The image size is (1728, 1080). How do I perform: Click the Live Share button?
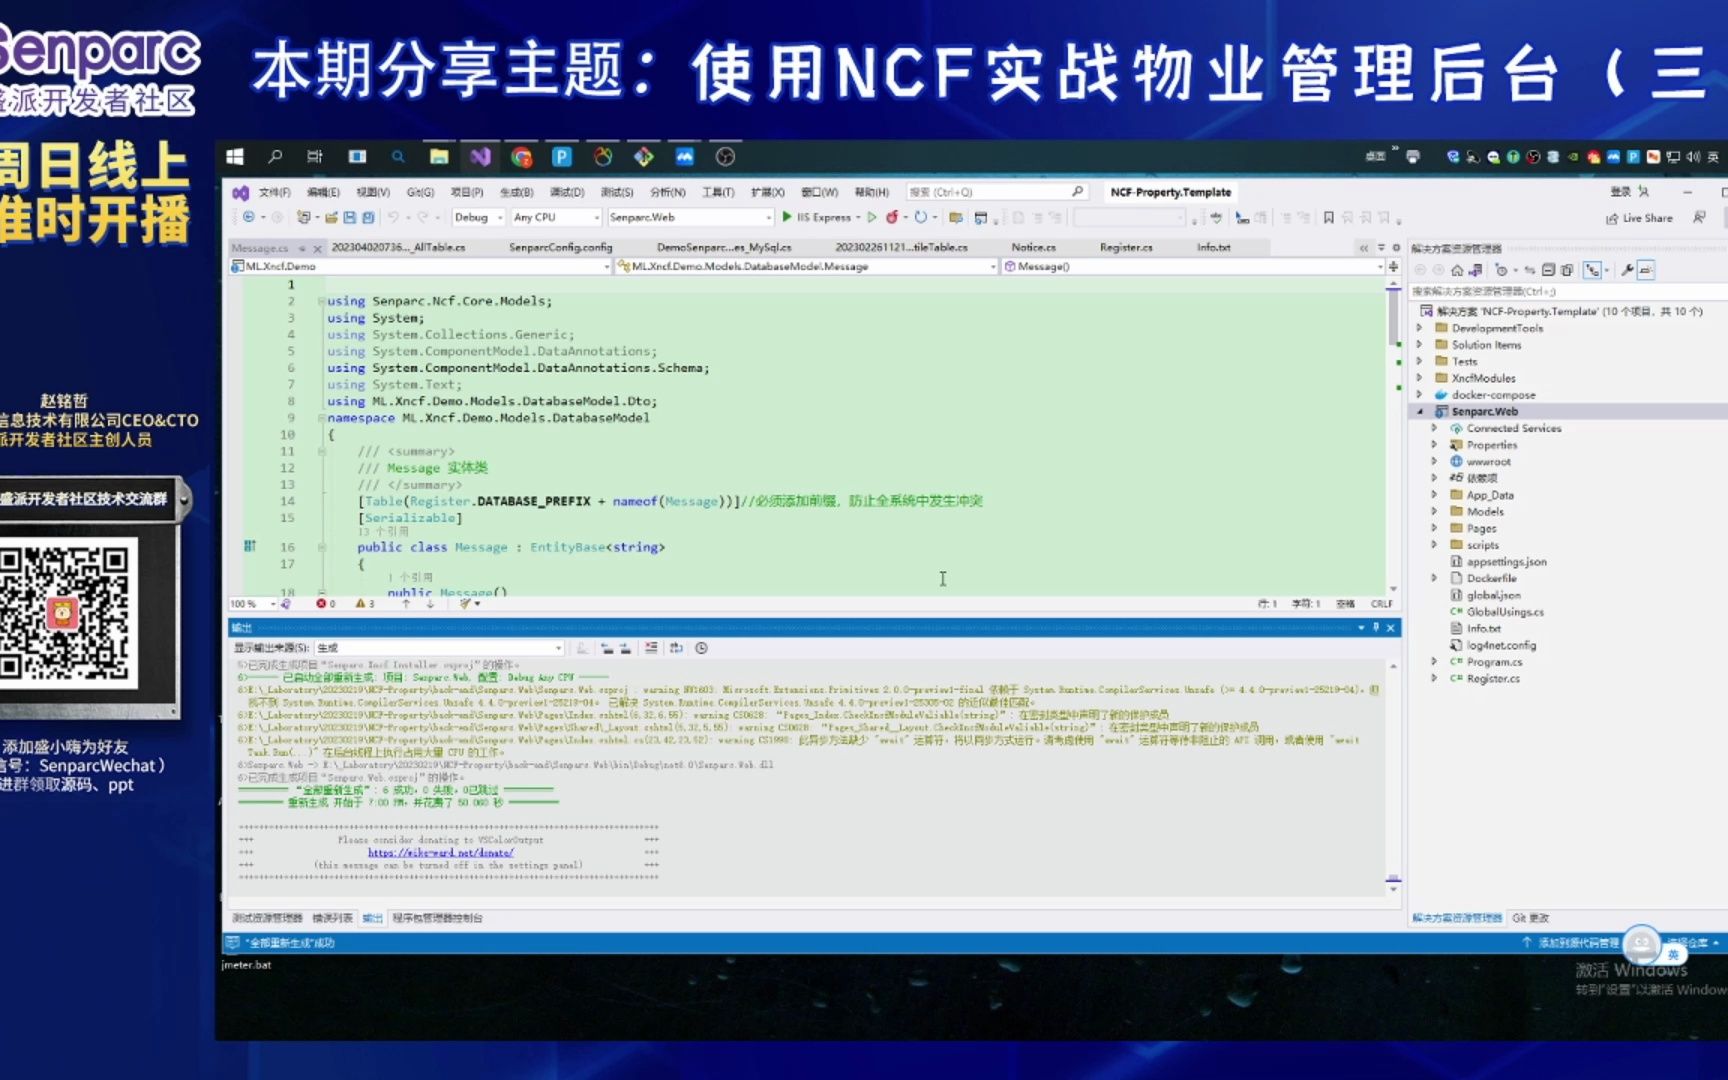(x=1639, y=218)
